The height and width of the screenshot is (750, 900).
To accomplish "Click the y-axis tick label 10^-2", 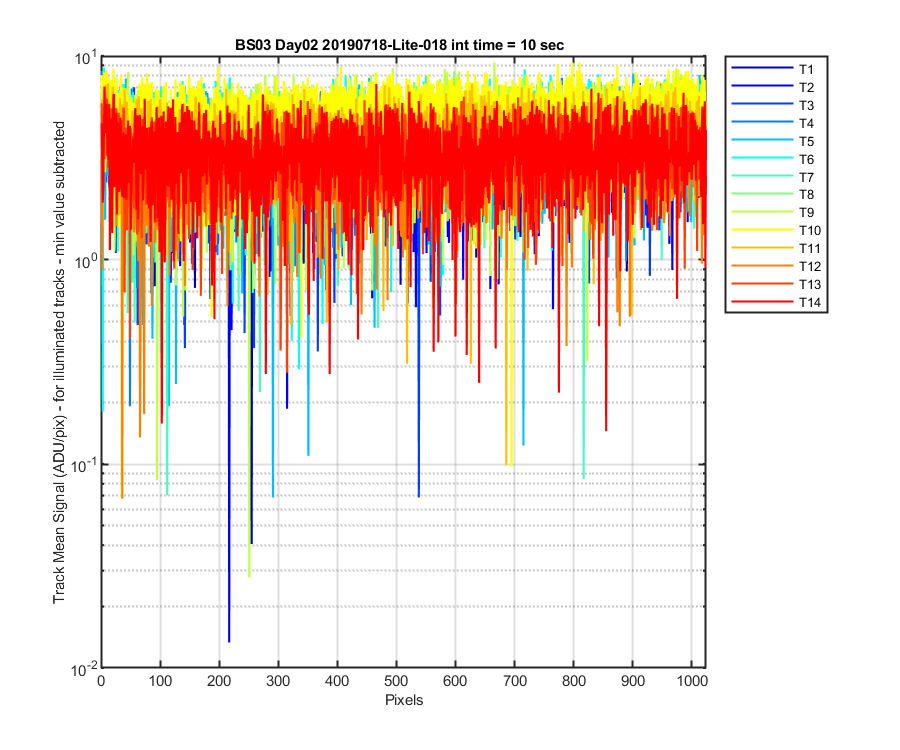I will coord(84,669).
